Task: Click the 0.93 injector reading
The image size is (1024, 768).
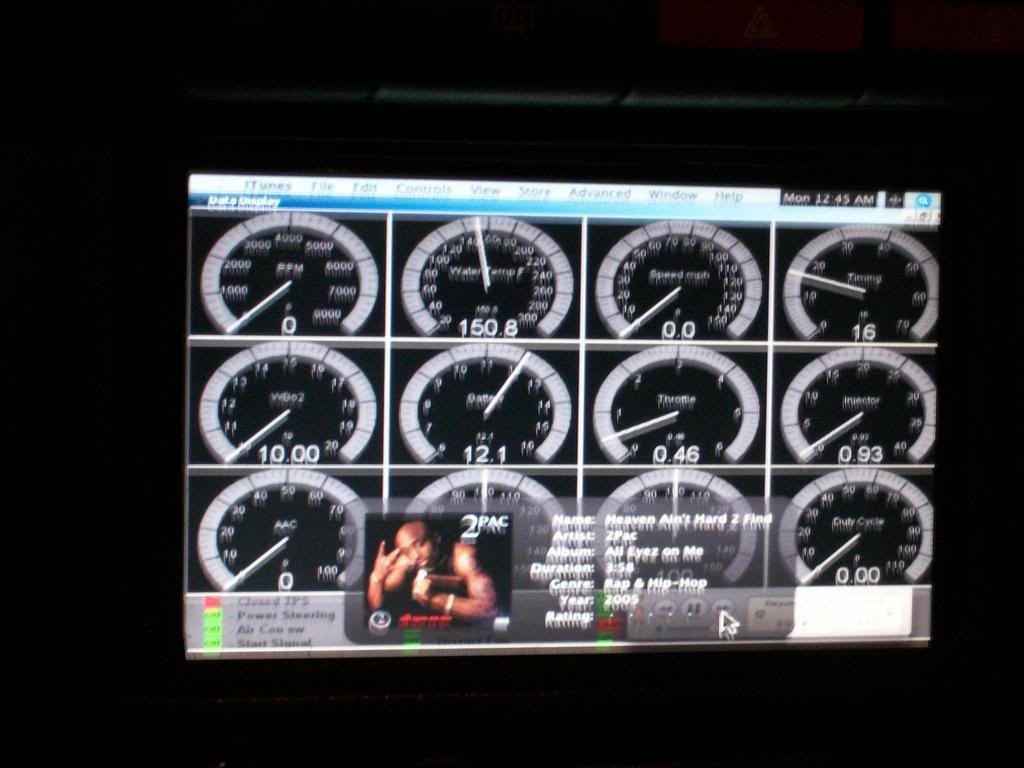Action: coord(861,454)
